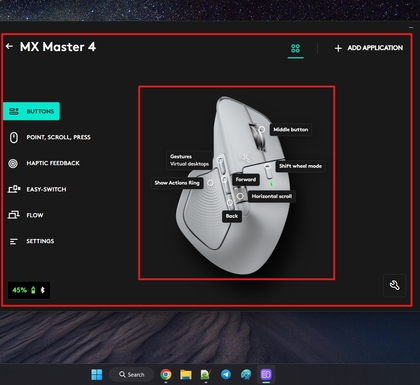The height and width of the screenshot is (385, 420).
Task: Click the scroll wheel hotspot circle on mouse
Action: [x=262, y=129]
